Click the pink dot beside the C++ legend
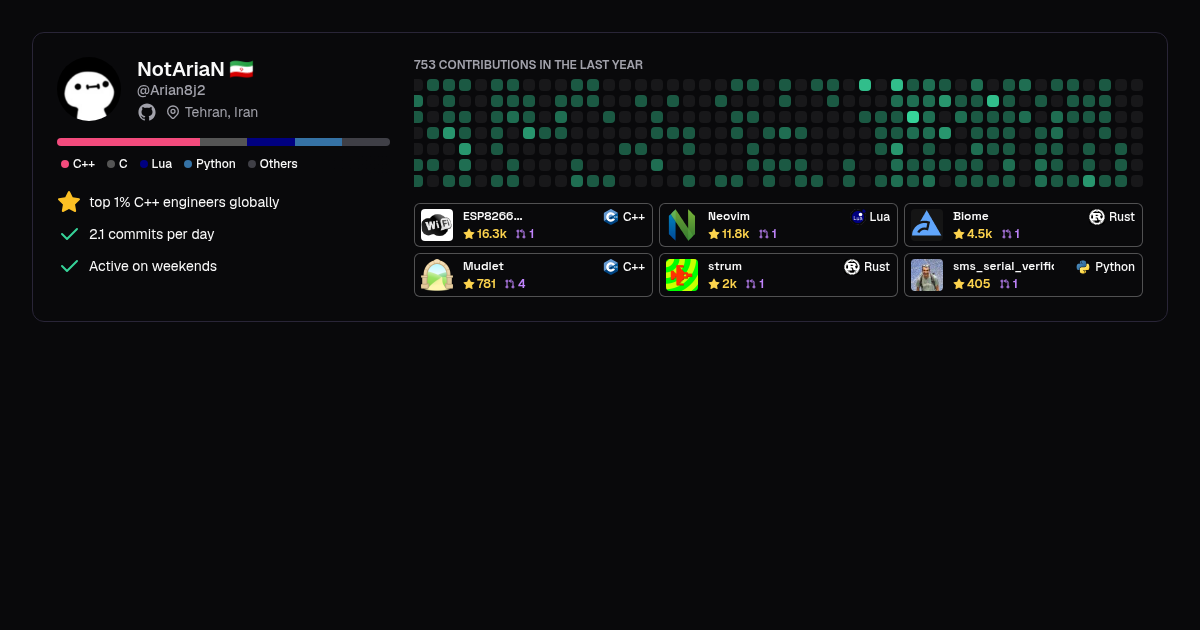This screenshot has width=1200, height=630. click(65, 164)
